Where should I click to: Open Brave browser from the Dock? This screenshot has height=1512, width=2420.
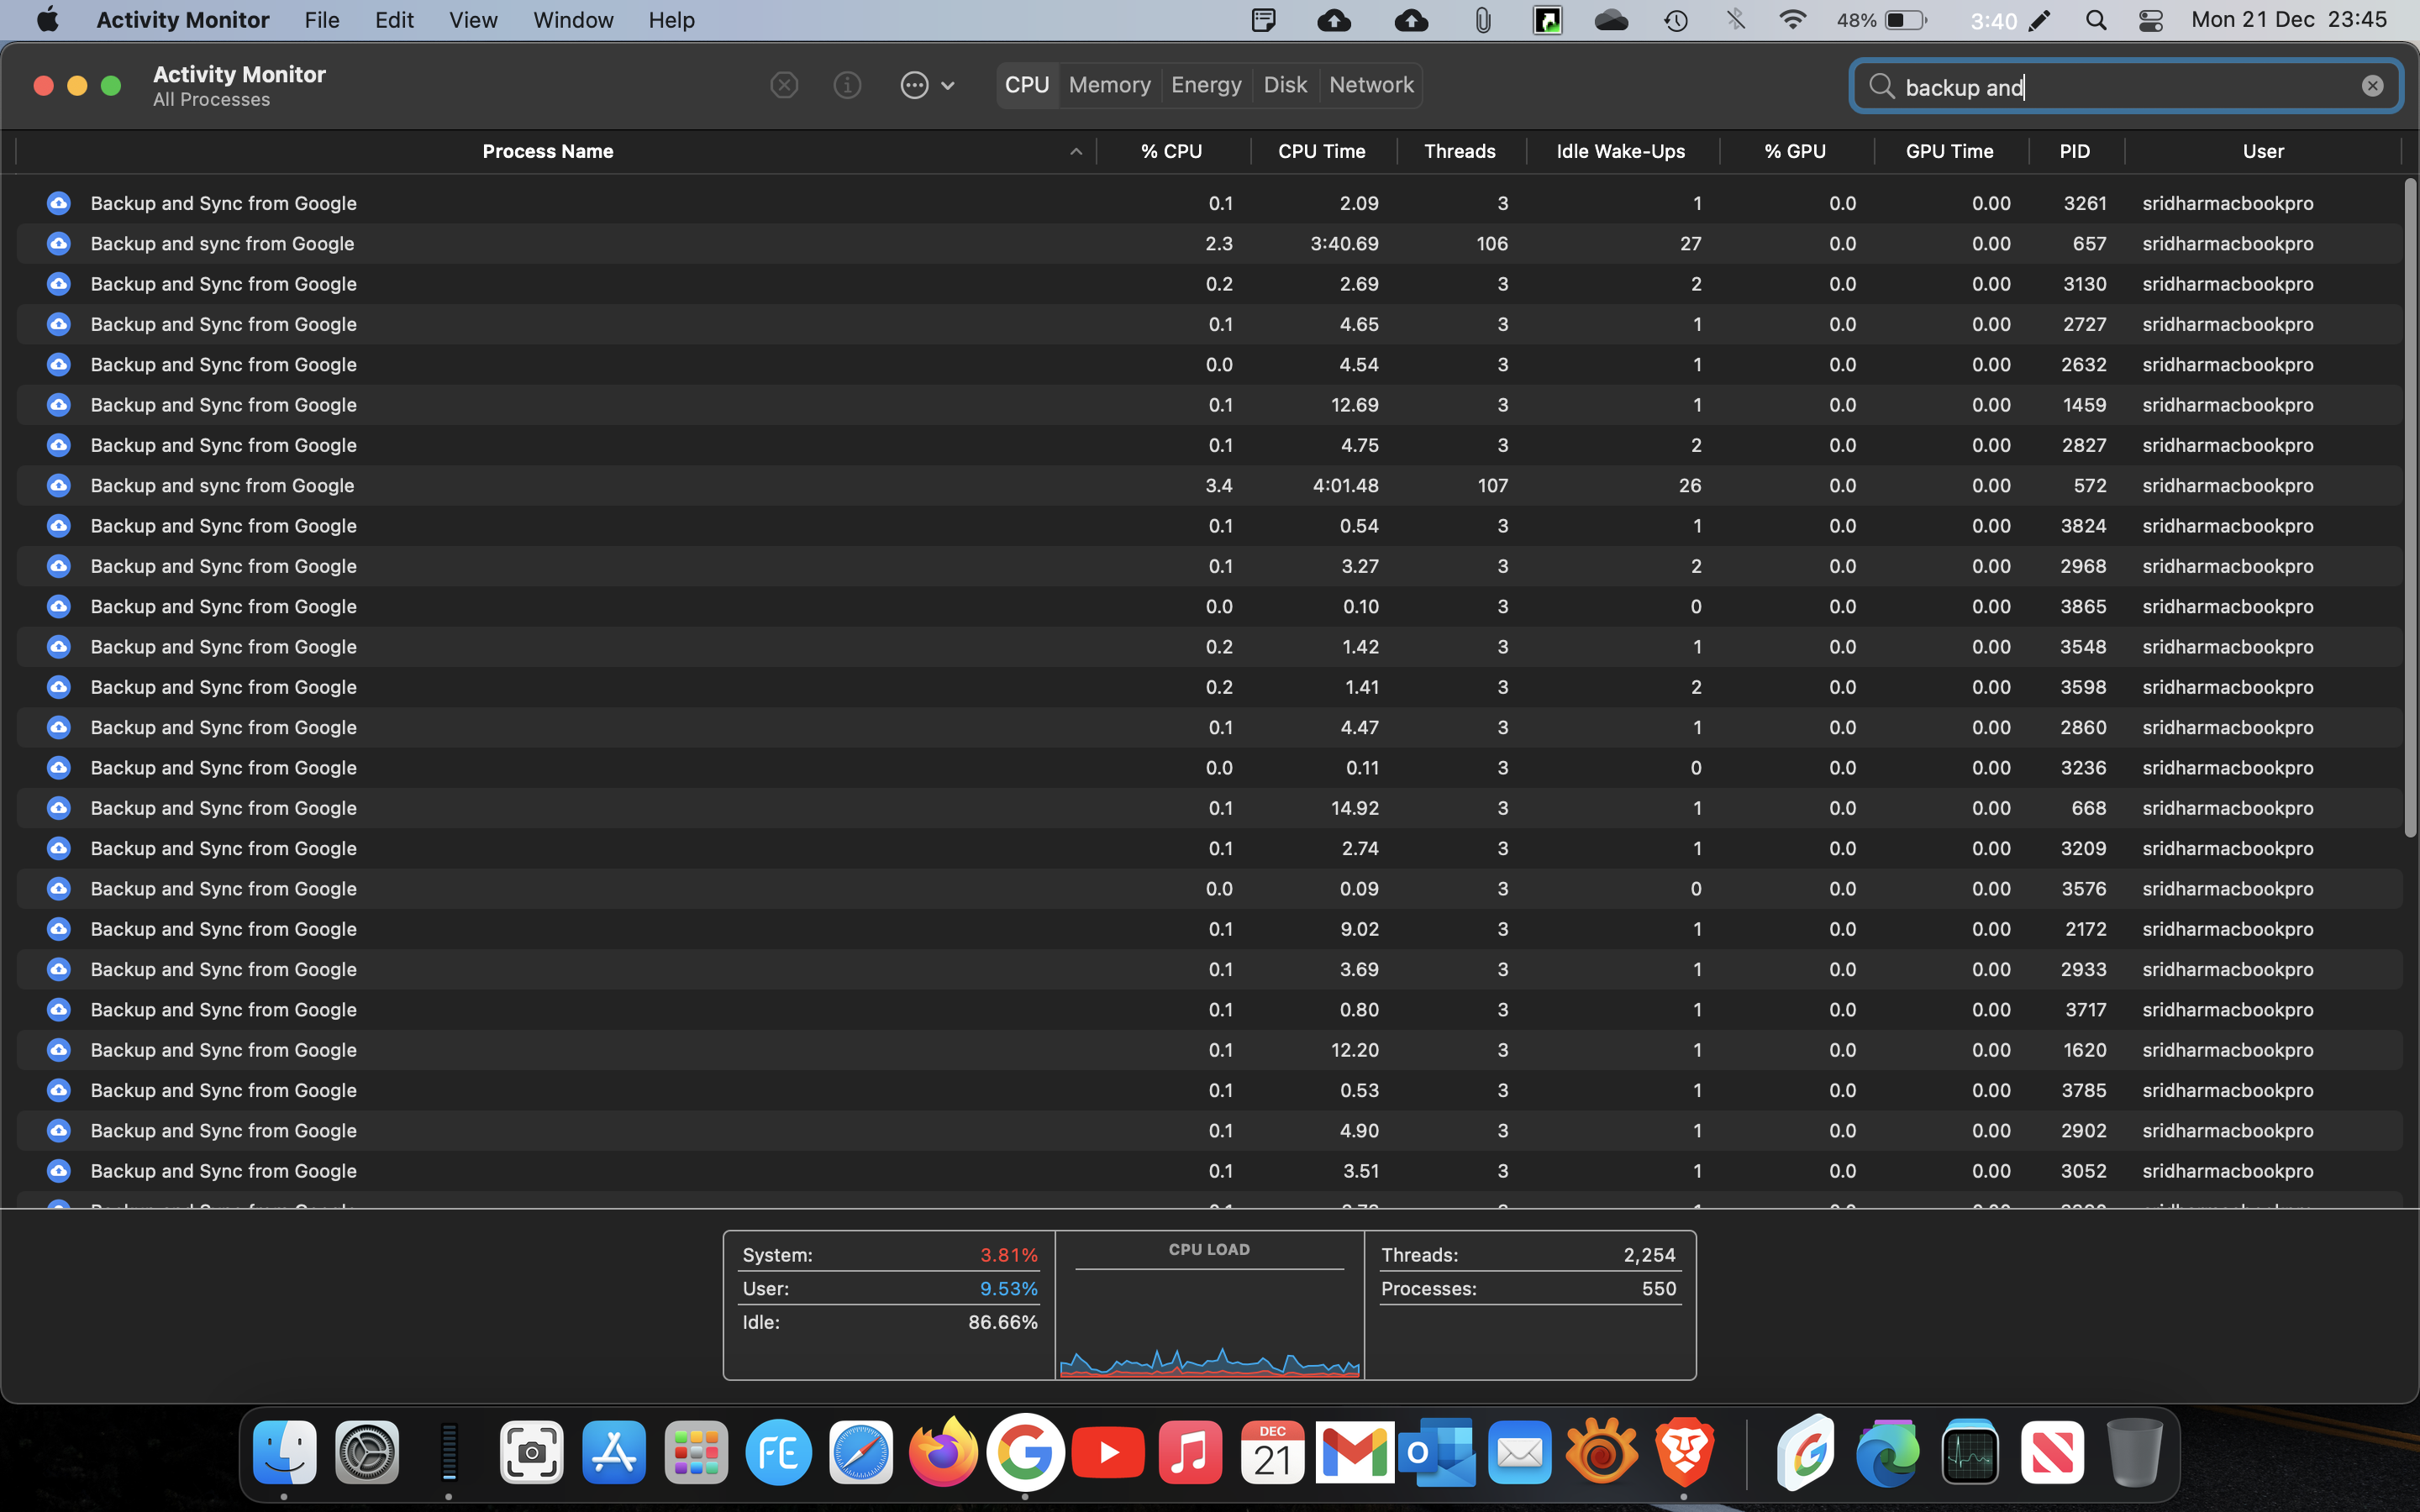point(1684,1452)
